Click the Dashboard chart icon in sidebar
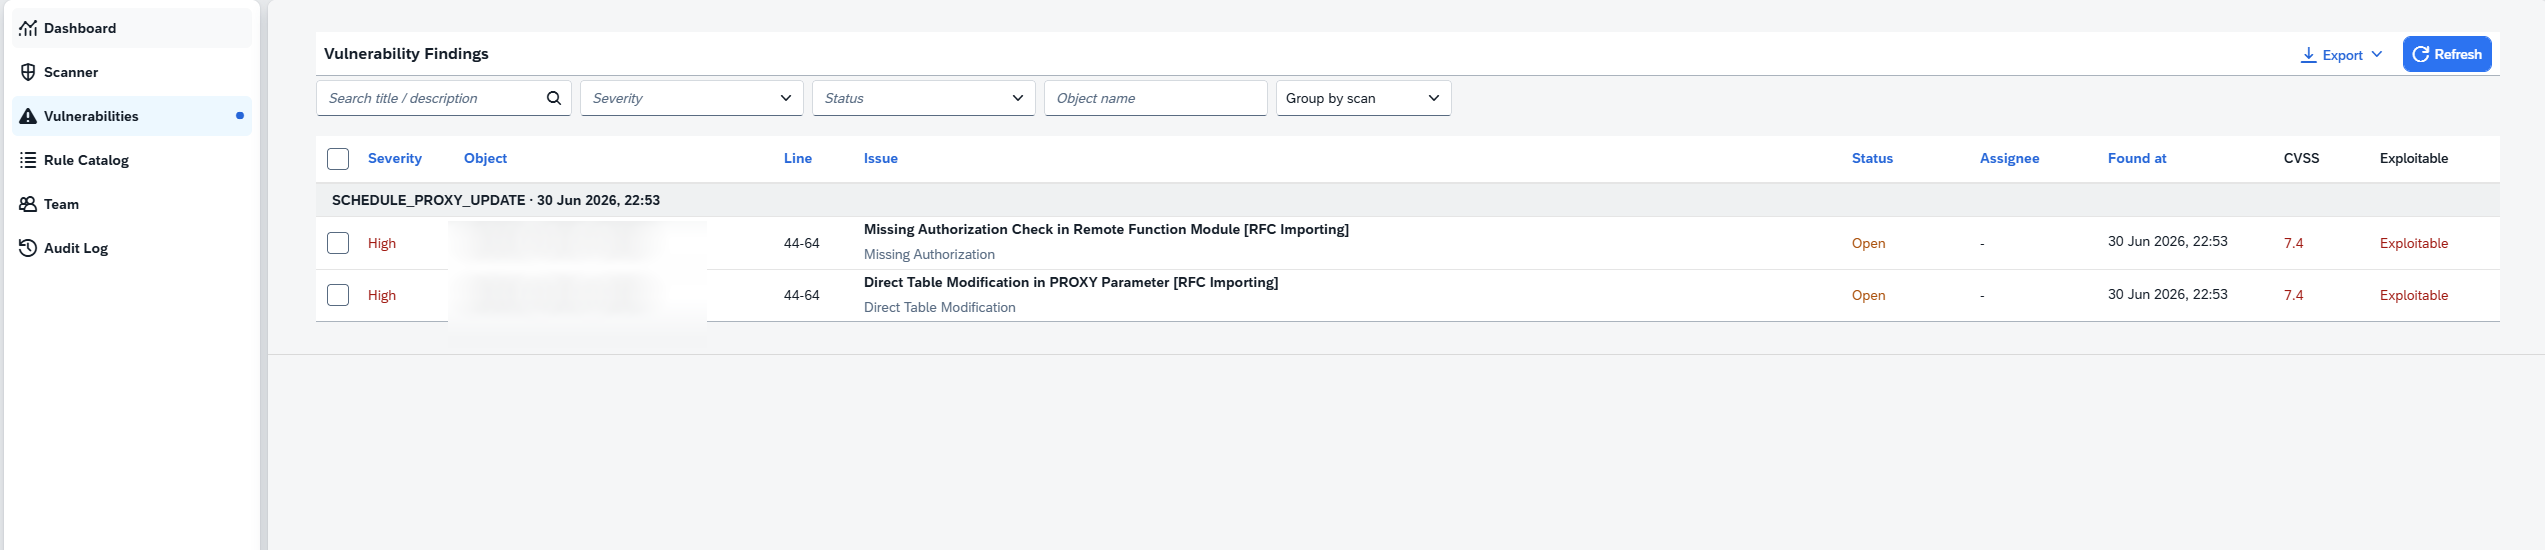Screen dimensions: 2545x552 28,28
